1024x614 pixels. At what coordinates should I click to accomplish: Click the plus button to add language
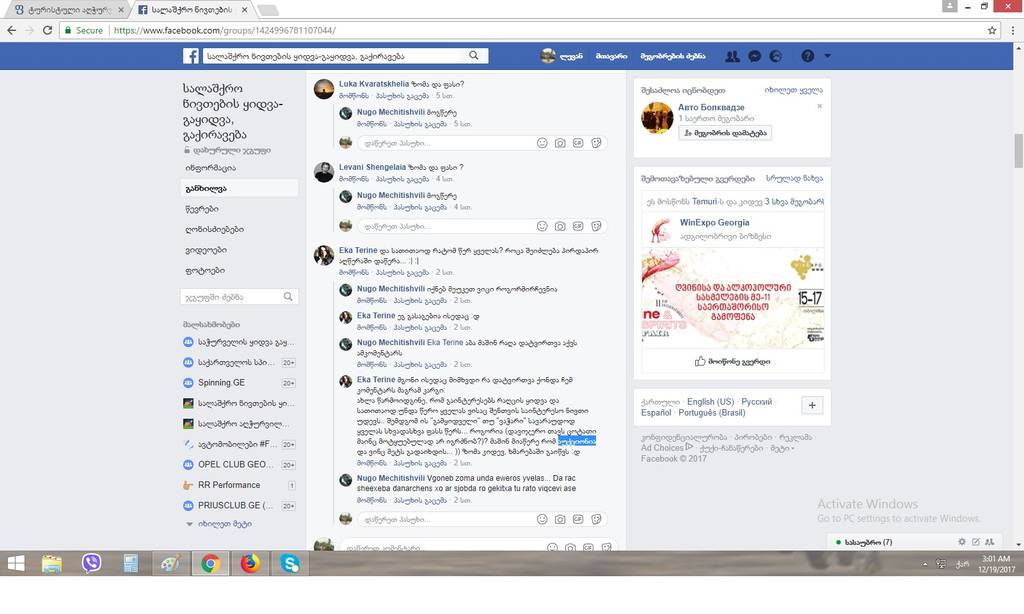[812, 406]
